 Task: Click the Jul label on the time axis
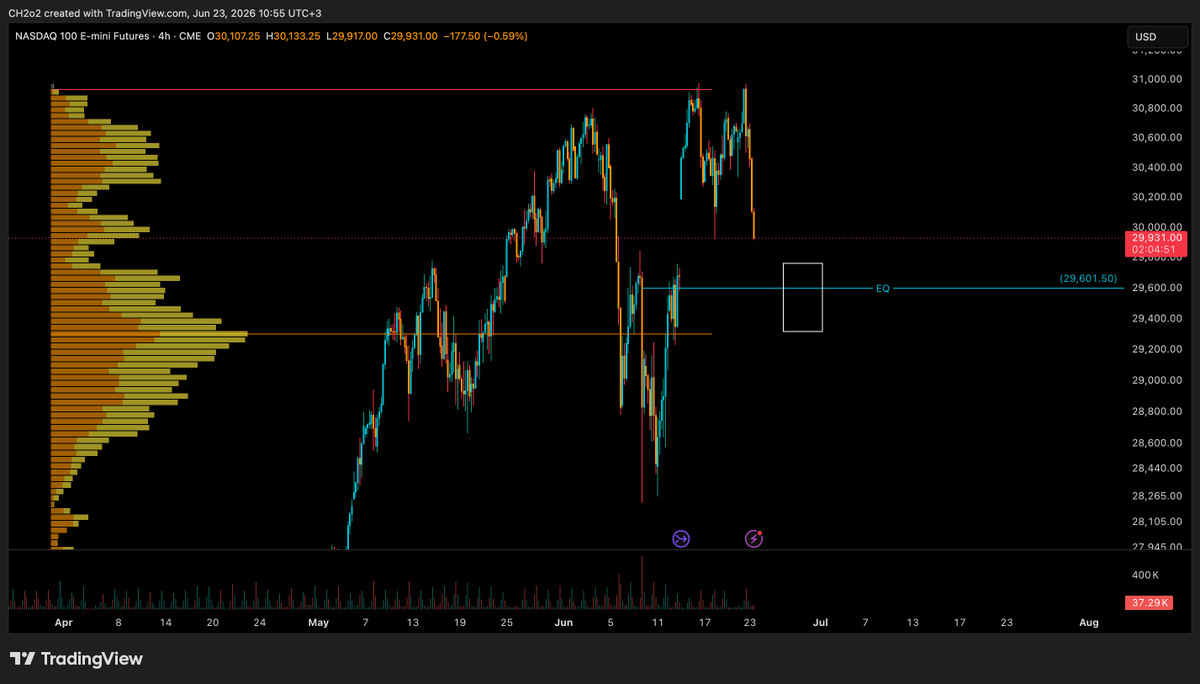tap(820, 622)
